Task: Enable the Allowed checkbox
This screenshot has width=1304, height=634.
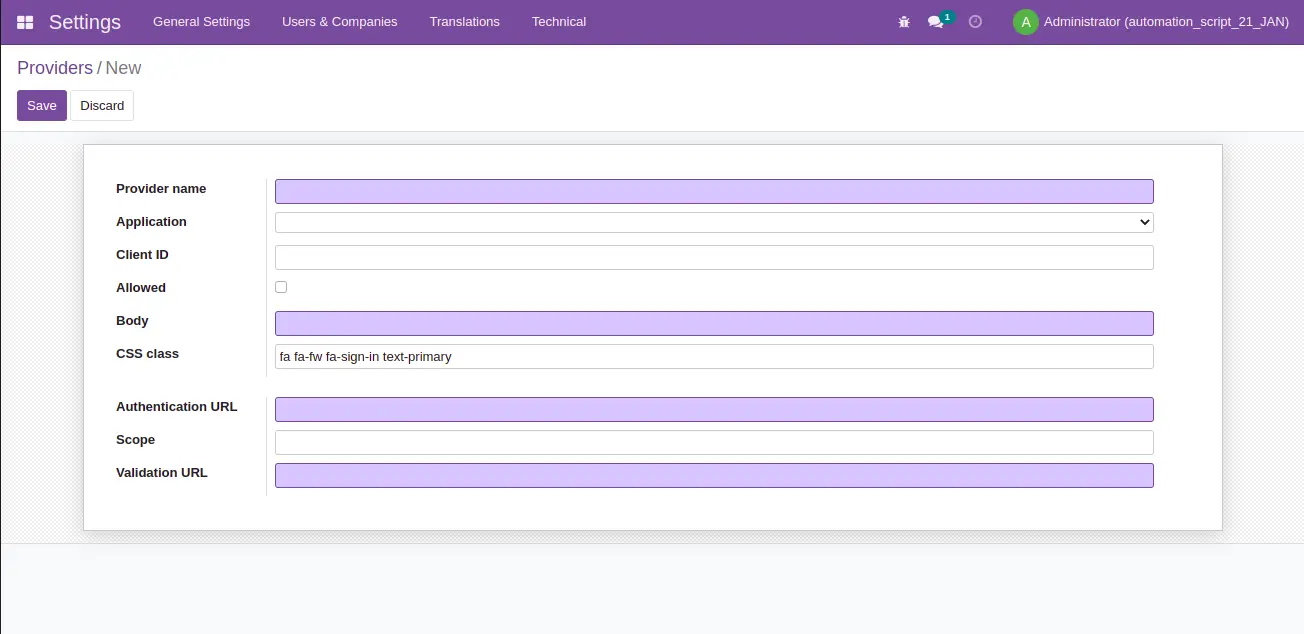Action: 281,287
